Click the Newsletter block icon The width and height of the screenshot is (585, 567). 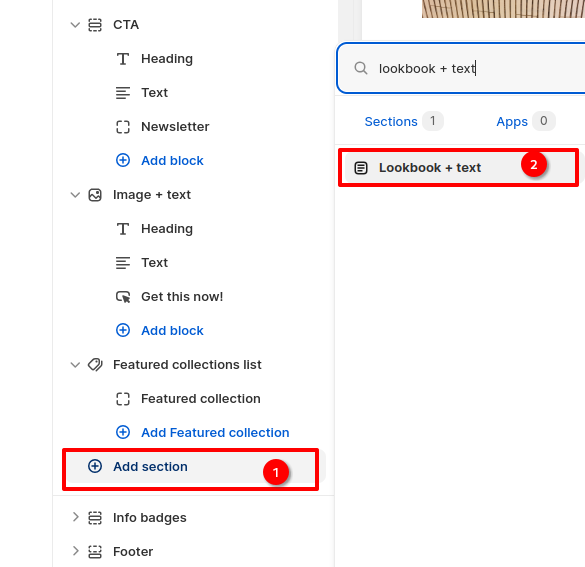pyautogui.click(x=123, y=127)
